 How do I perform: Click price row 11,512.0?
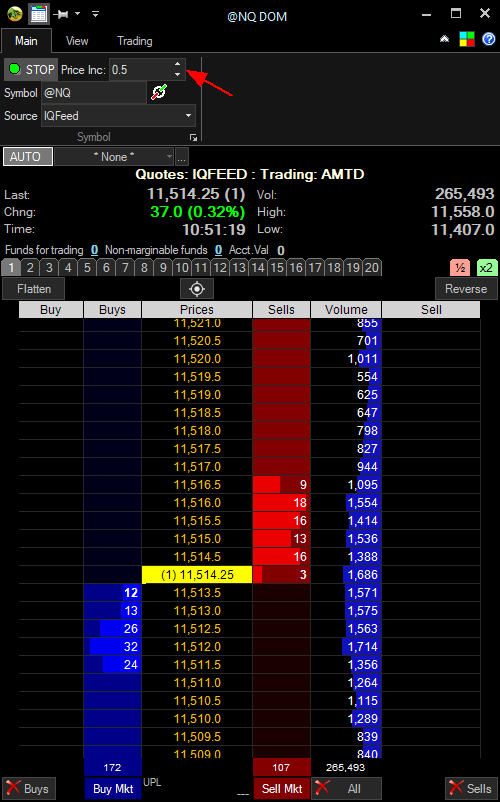click(197, 647)
